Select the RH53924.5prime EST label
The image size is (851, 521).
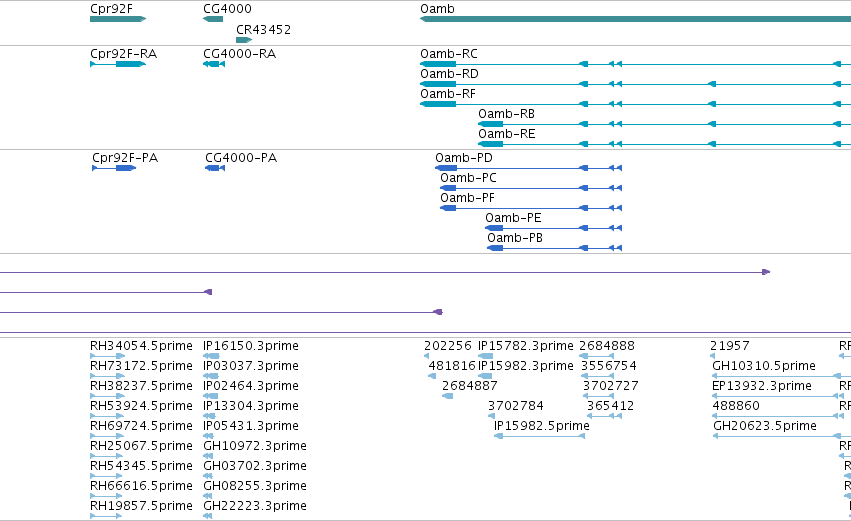pyautogui.click(x=141, y=406)
